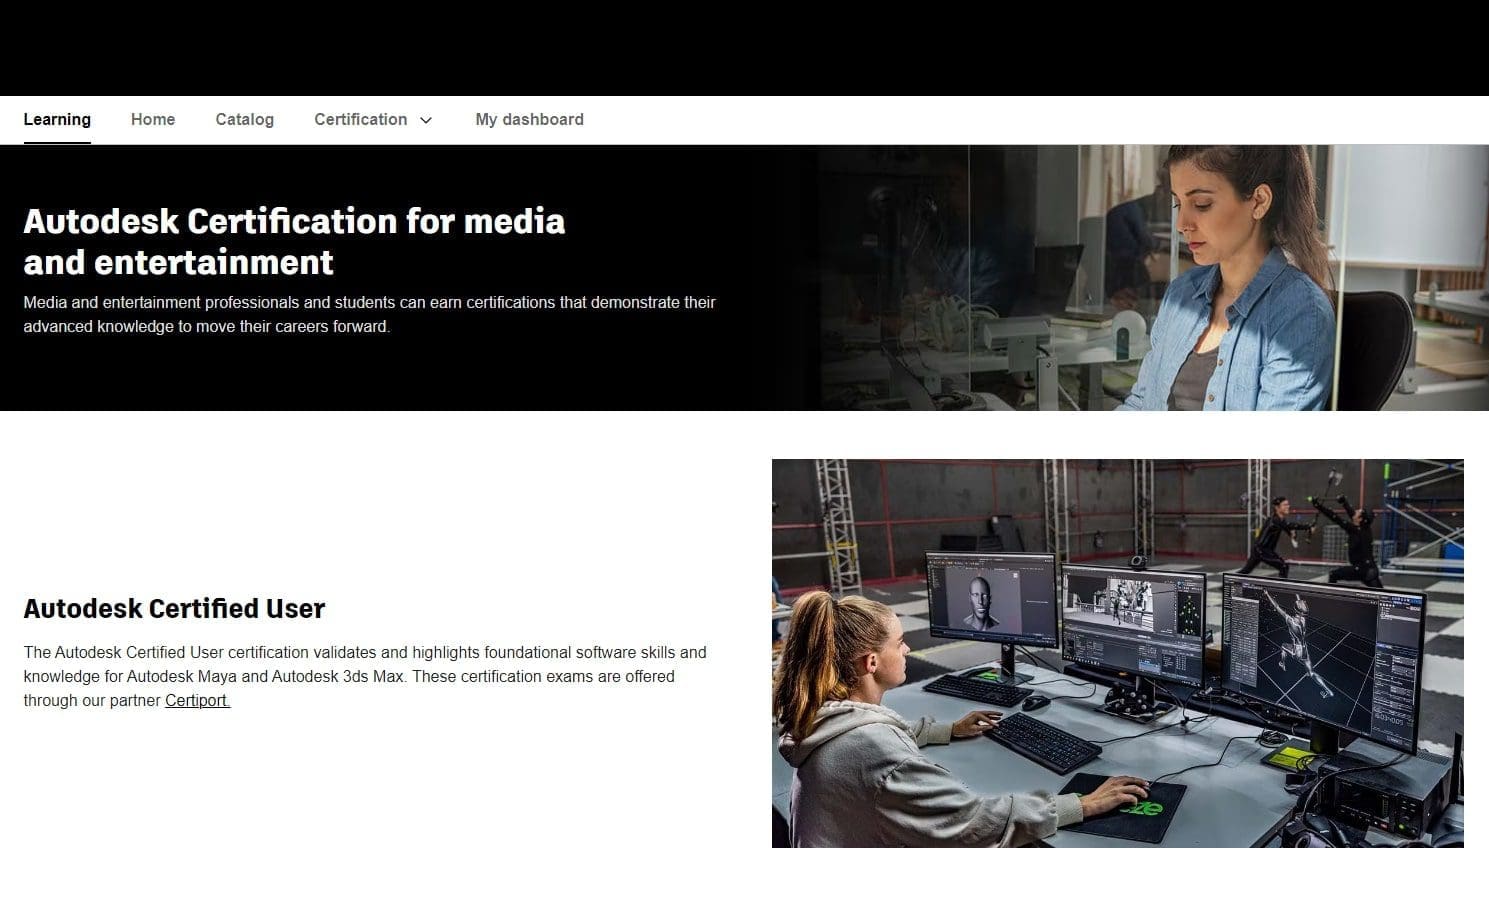Image resolution: width=1489 pixels, height=913 pixels.
Task: Follow the Certiport link
Action: click(198, 700)
